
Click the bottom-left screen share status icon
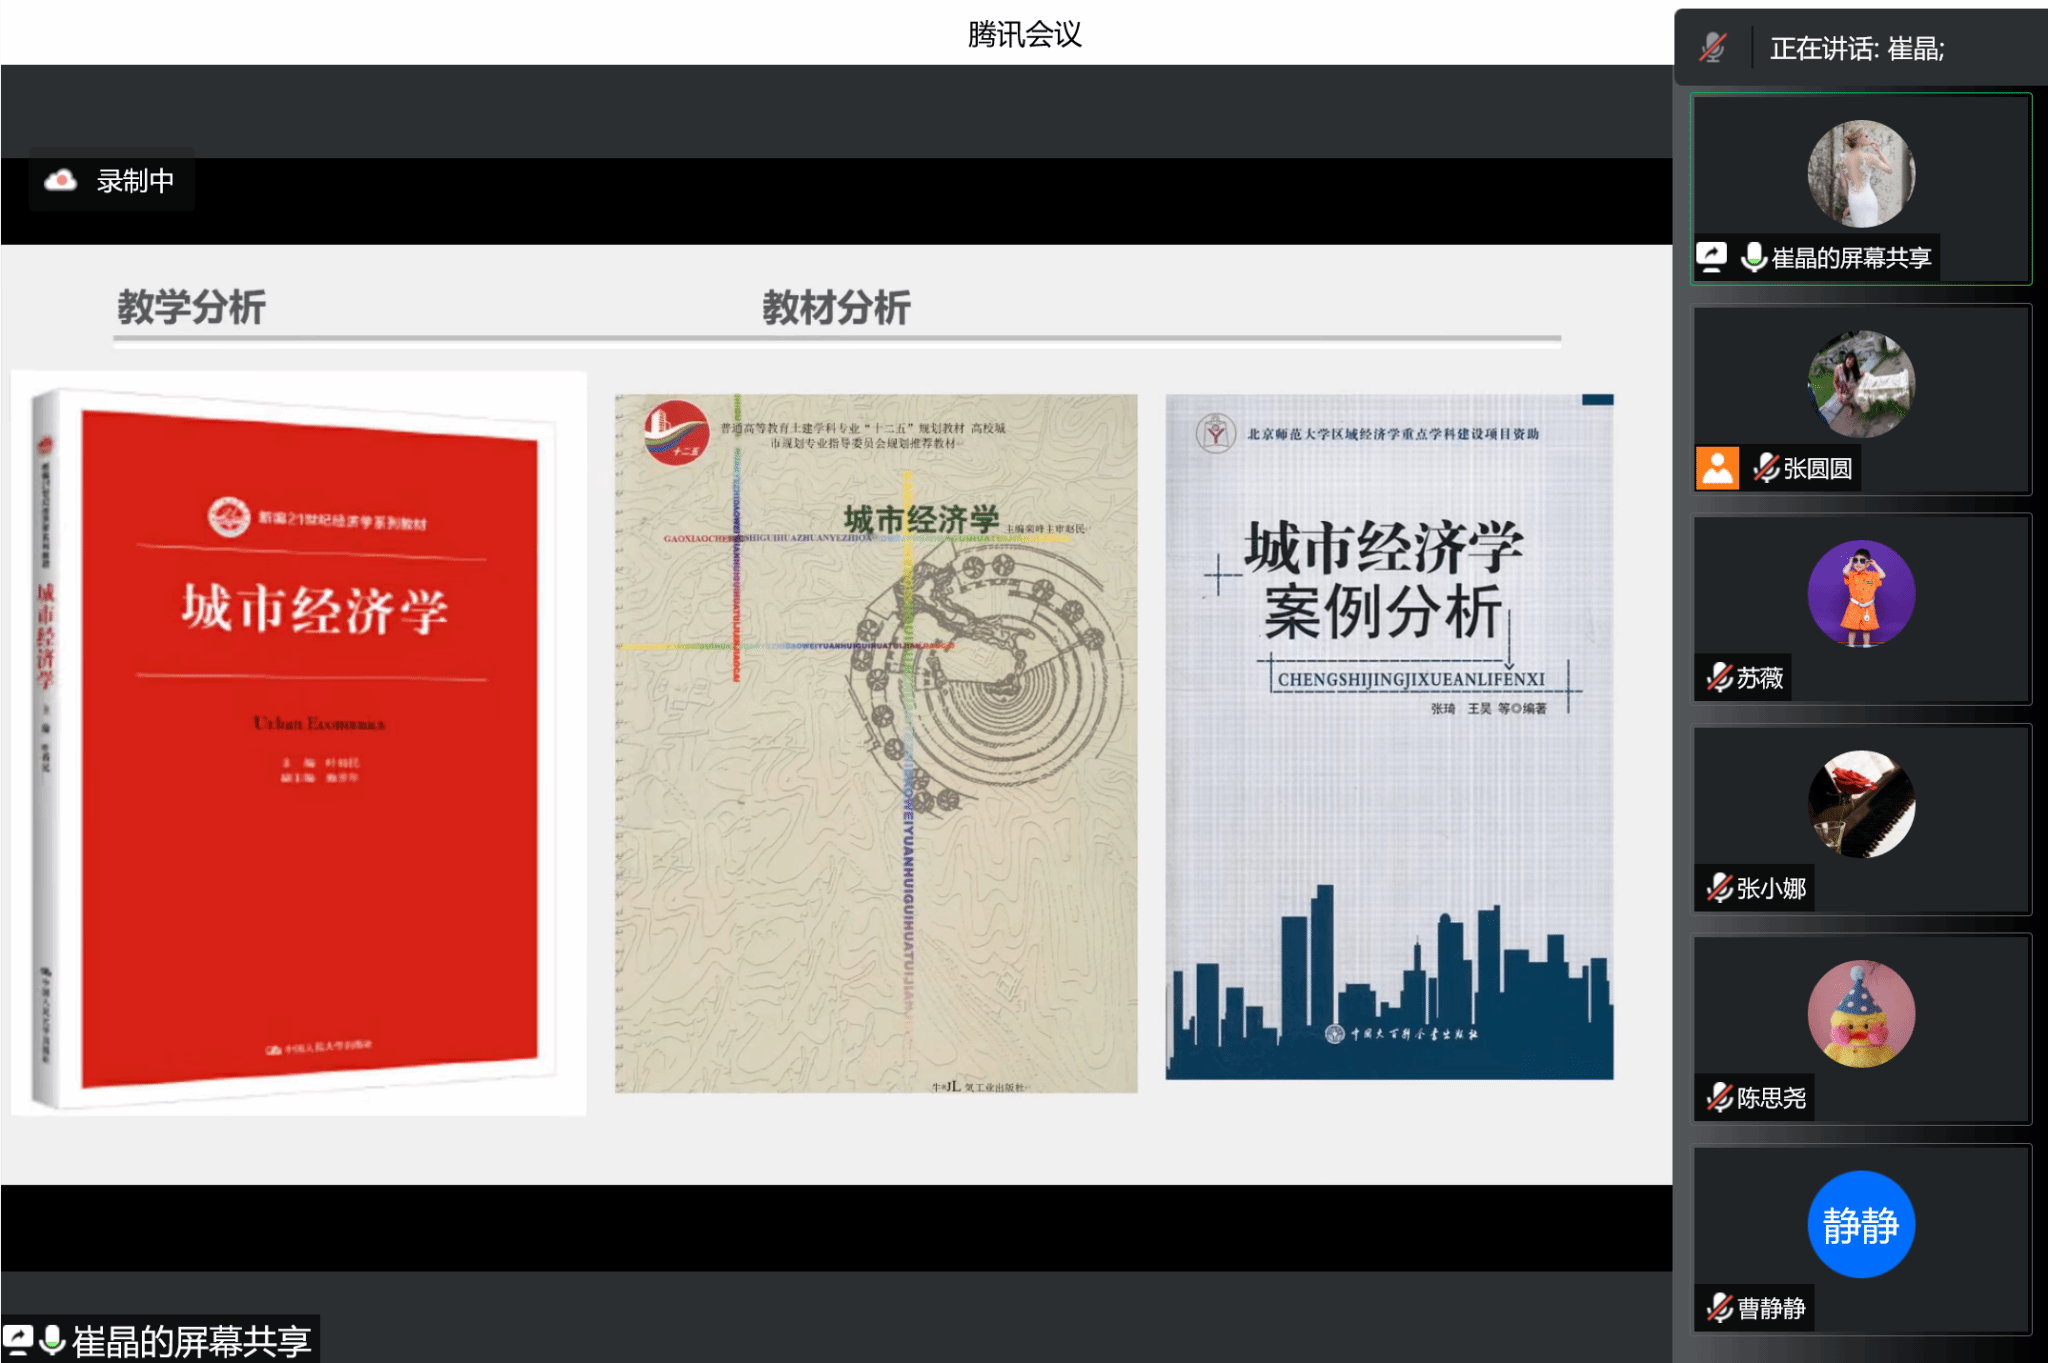point(18,1340)
